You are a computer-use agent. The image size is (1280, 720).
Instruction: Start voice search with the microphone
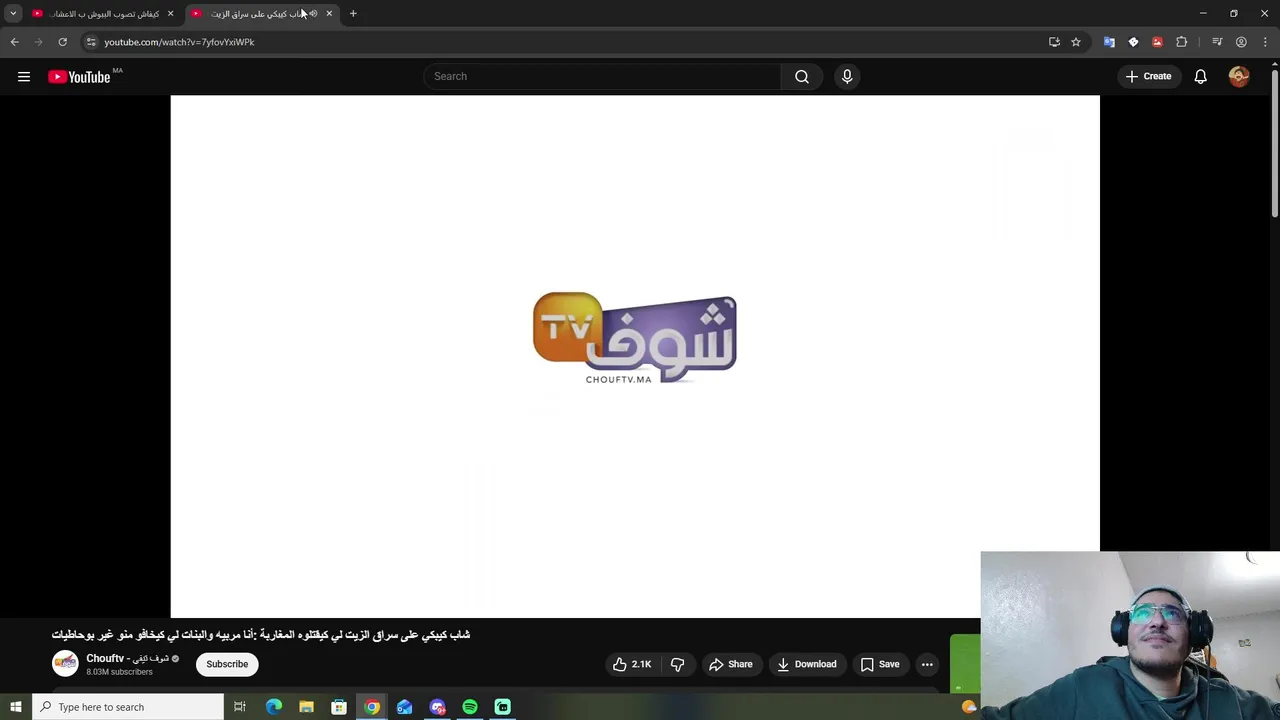pyautogui.click(x=847, y=76)
